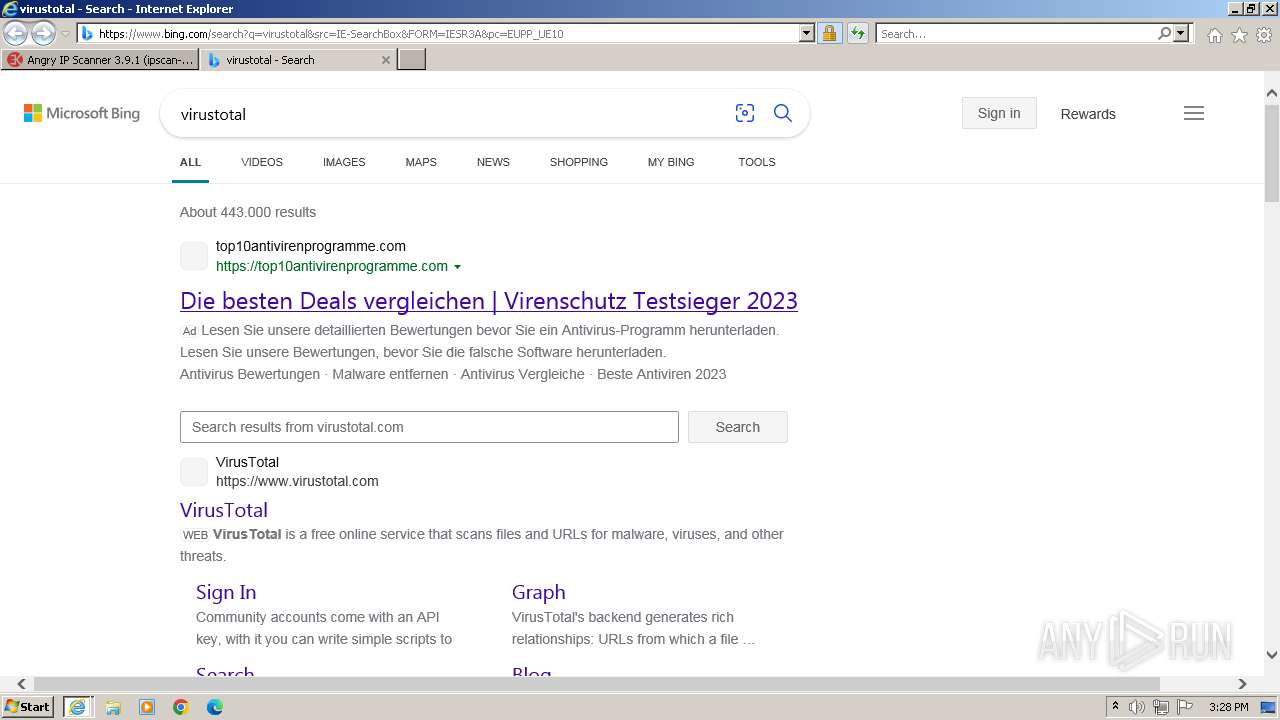Click the IE Forward navigation button
This screenshot has height=720, width=1280.
coord(43,33)
